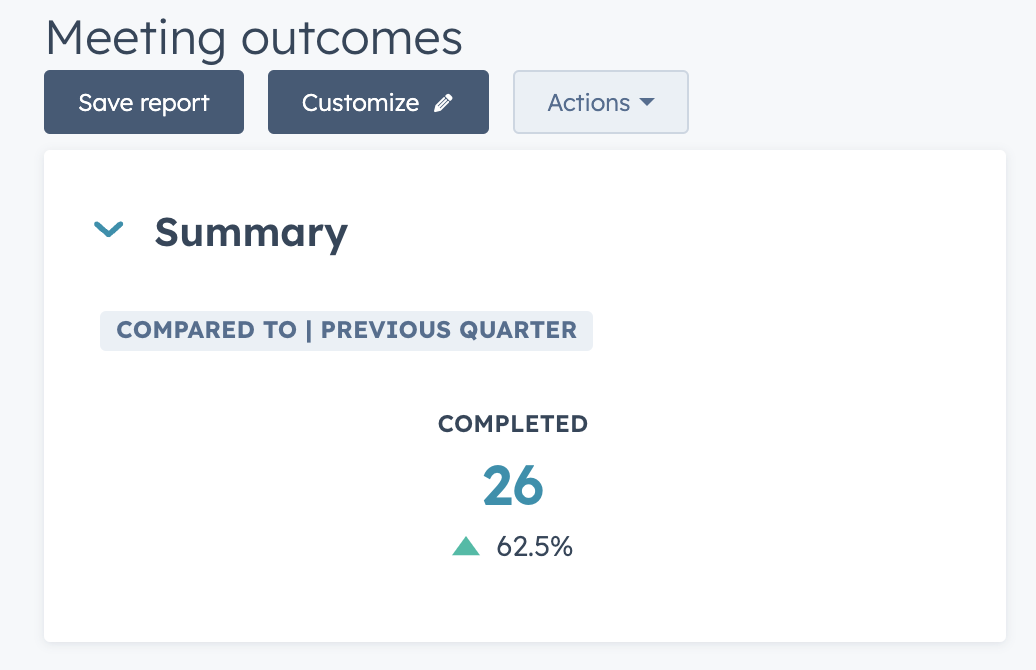Click the pipe separator in comparison badge
Viewport: 1036px width, 670px height.
[x=309, y=330]
